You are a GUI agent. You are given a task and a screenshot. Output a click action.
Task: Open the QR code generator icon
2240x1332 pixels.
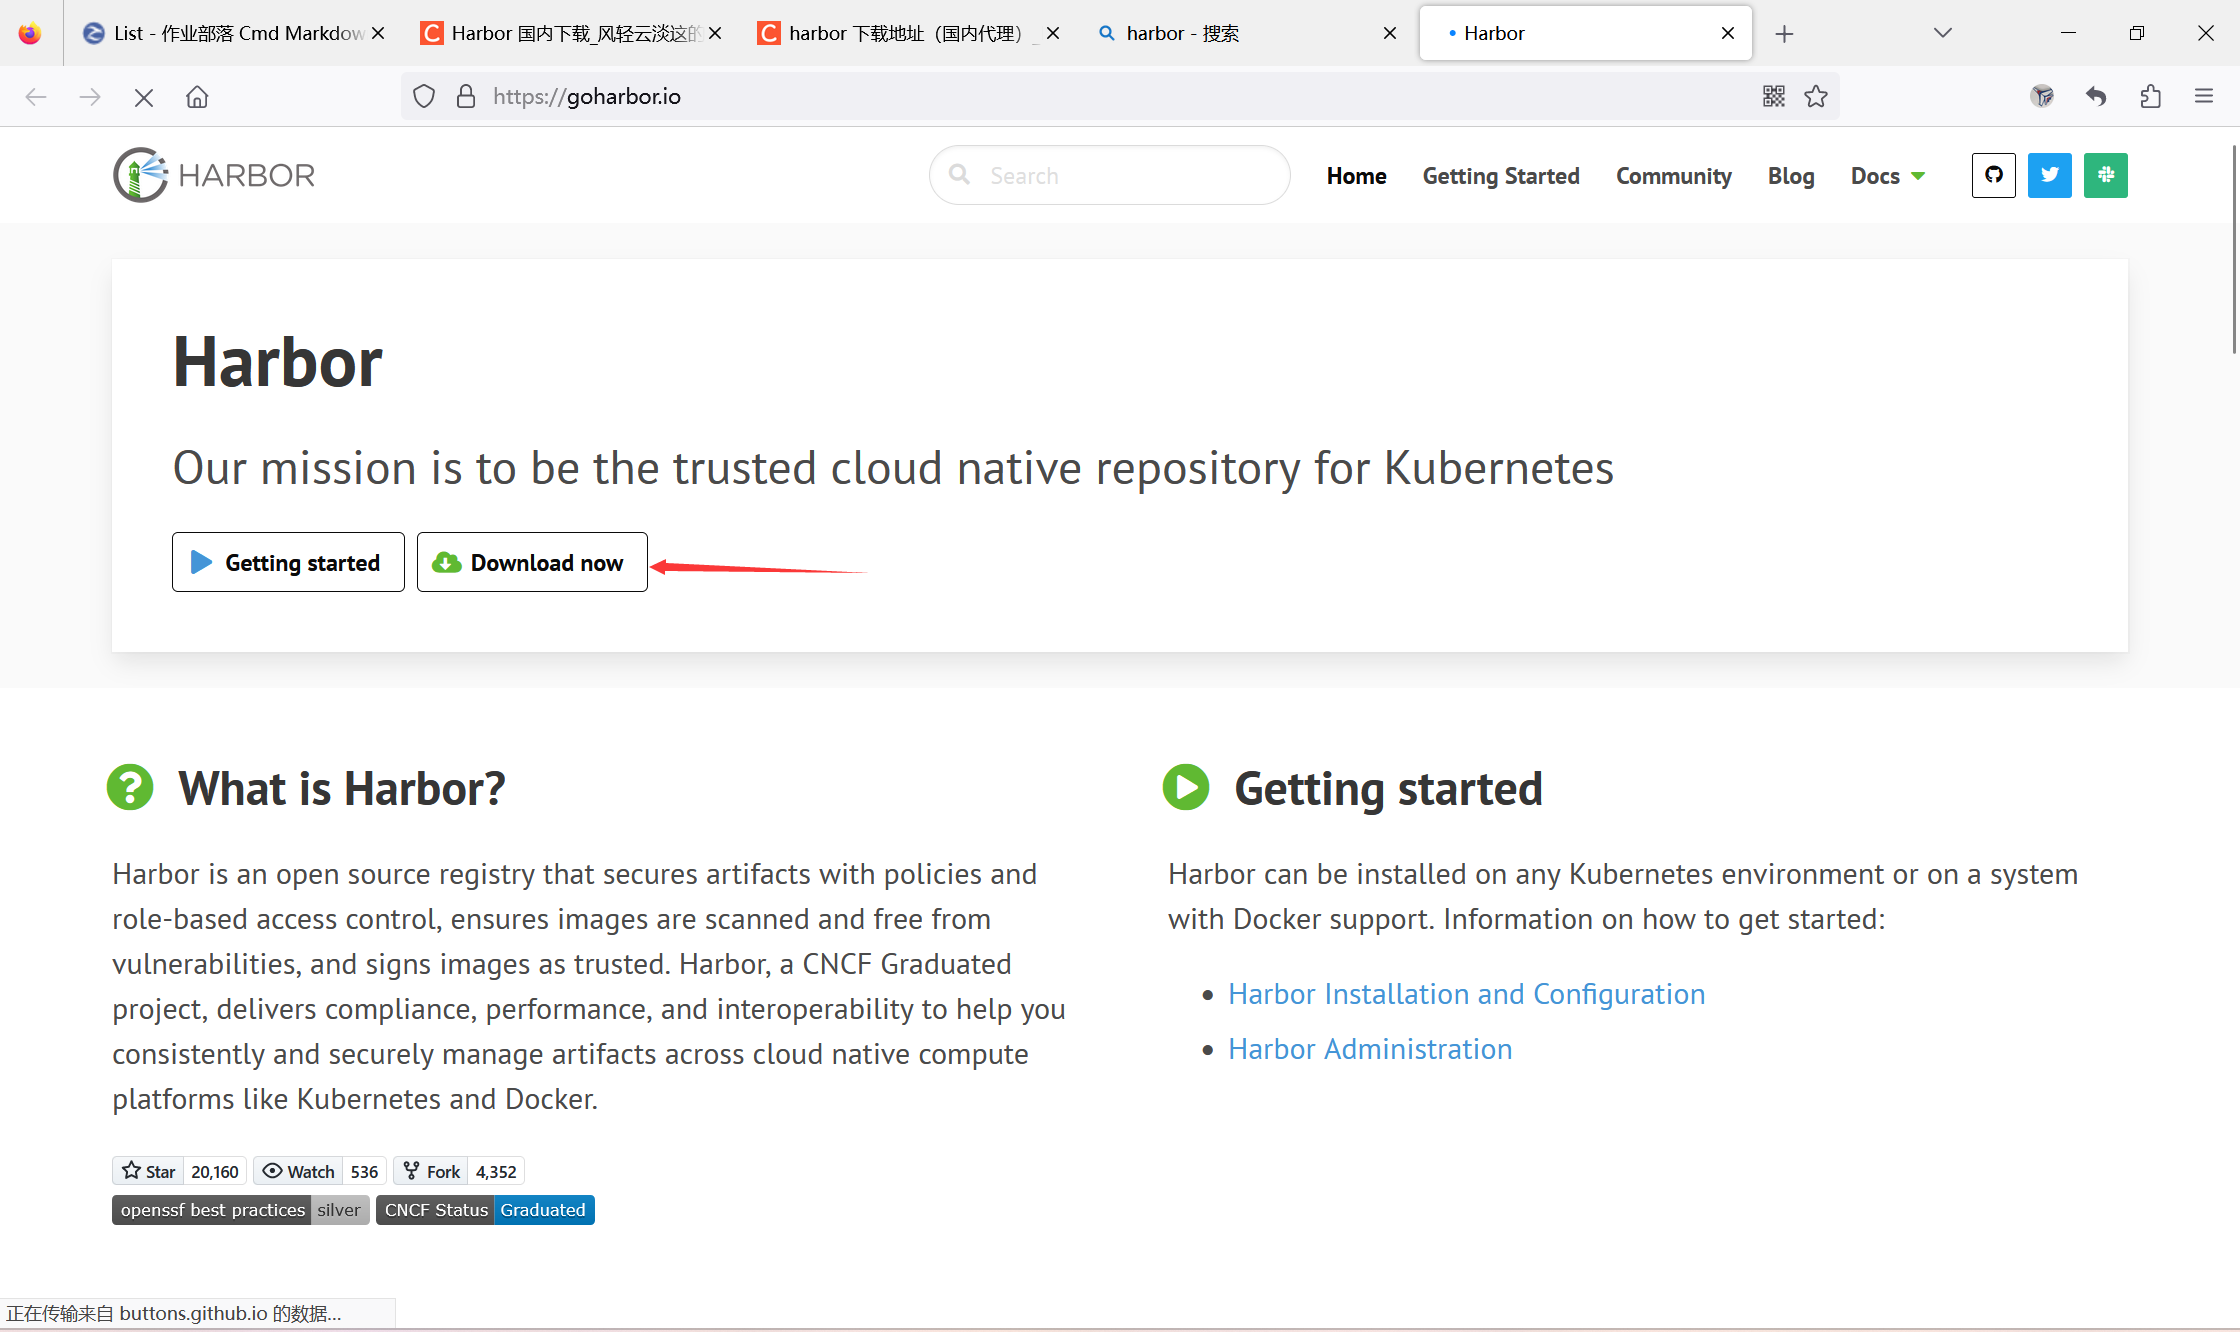[1774, 96]
